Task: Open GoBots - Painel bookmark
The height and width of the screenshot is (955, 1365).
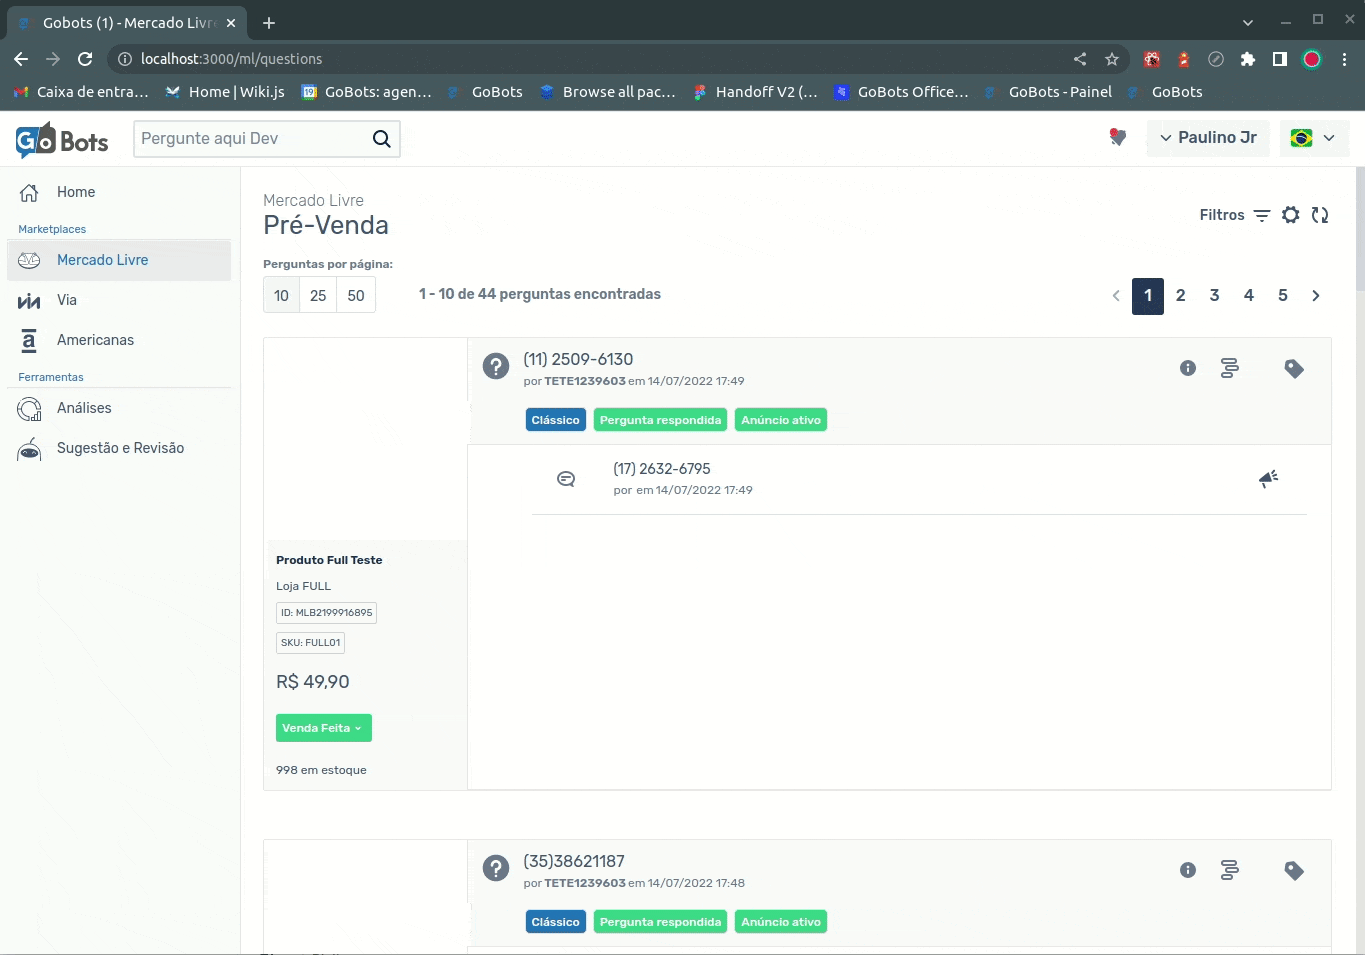Action: [x=1048, y=92]
